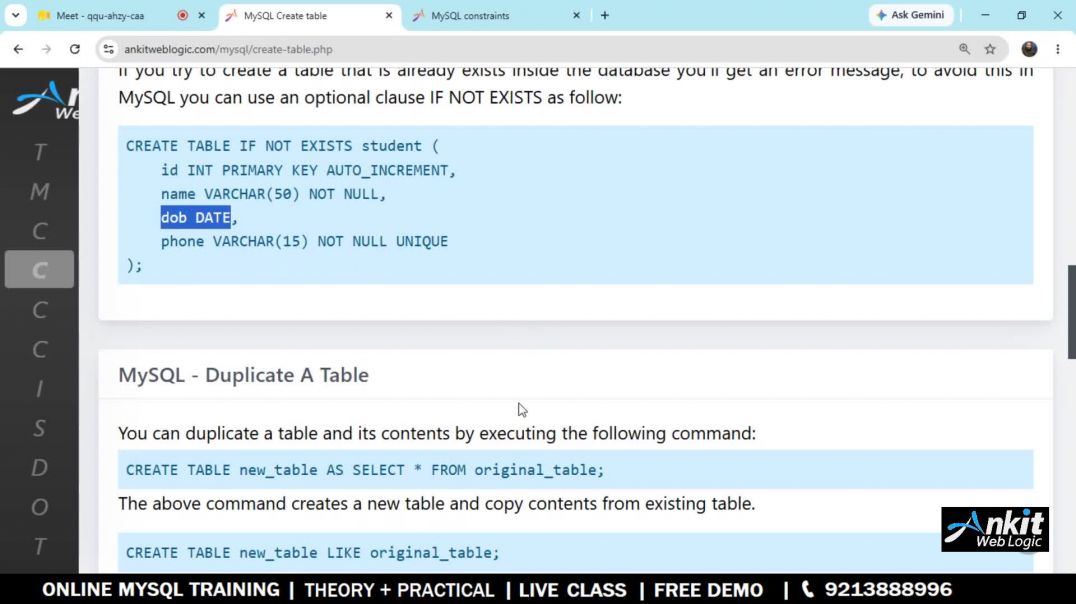The width and height of the screenshot is (1076, 604).
Task: Close the MySQL constraints tab
Action: (x=576, y=15)
